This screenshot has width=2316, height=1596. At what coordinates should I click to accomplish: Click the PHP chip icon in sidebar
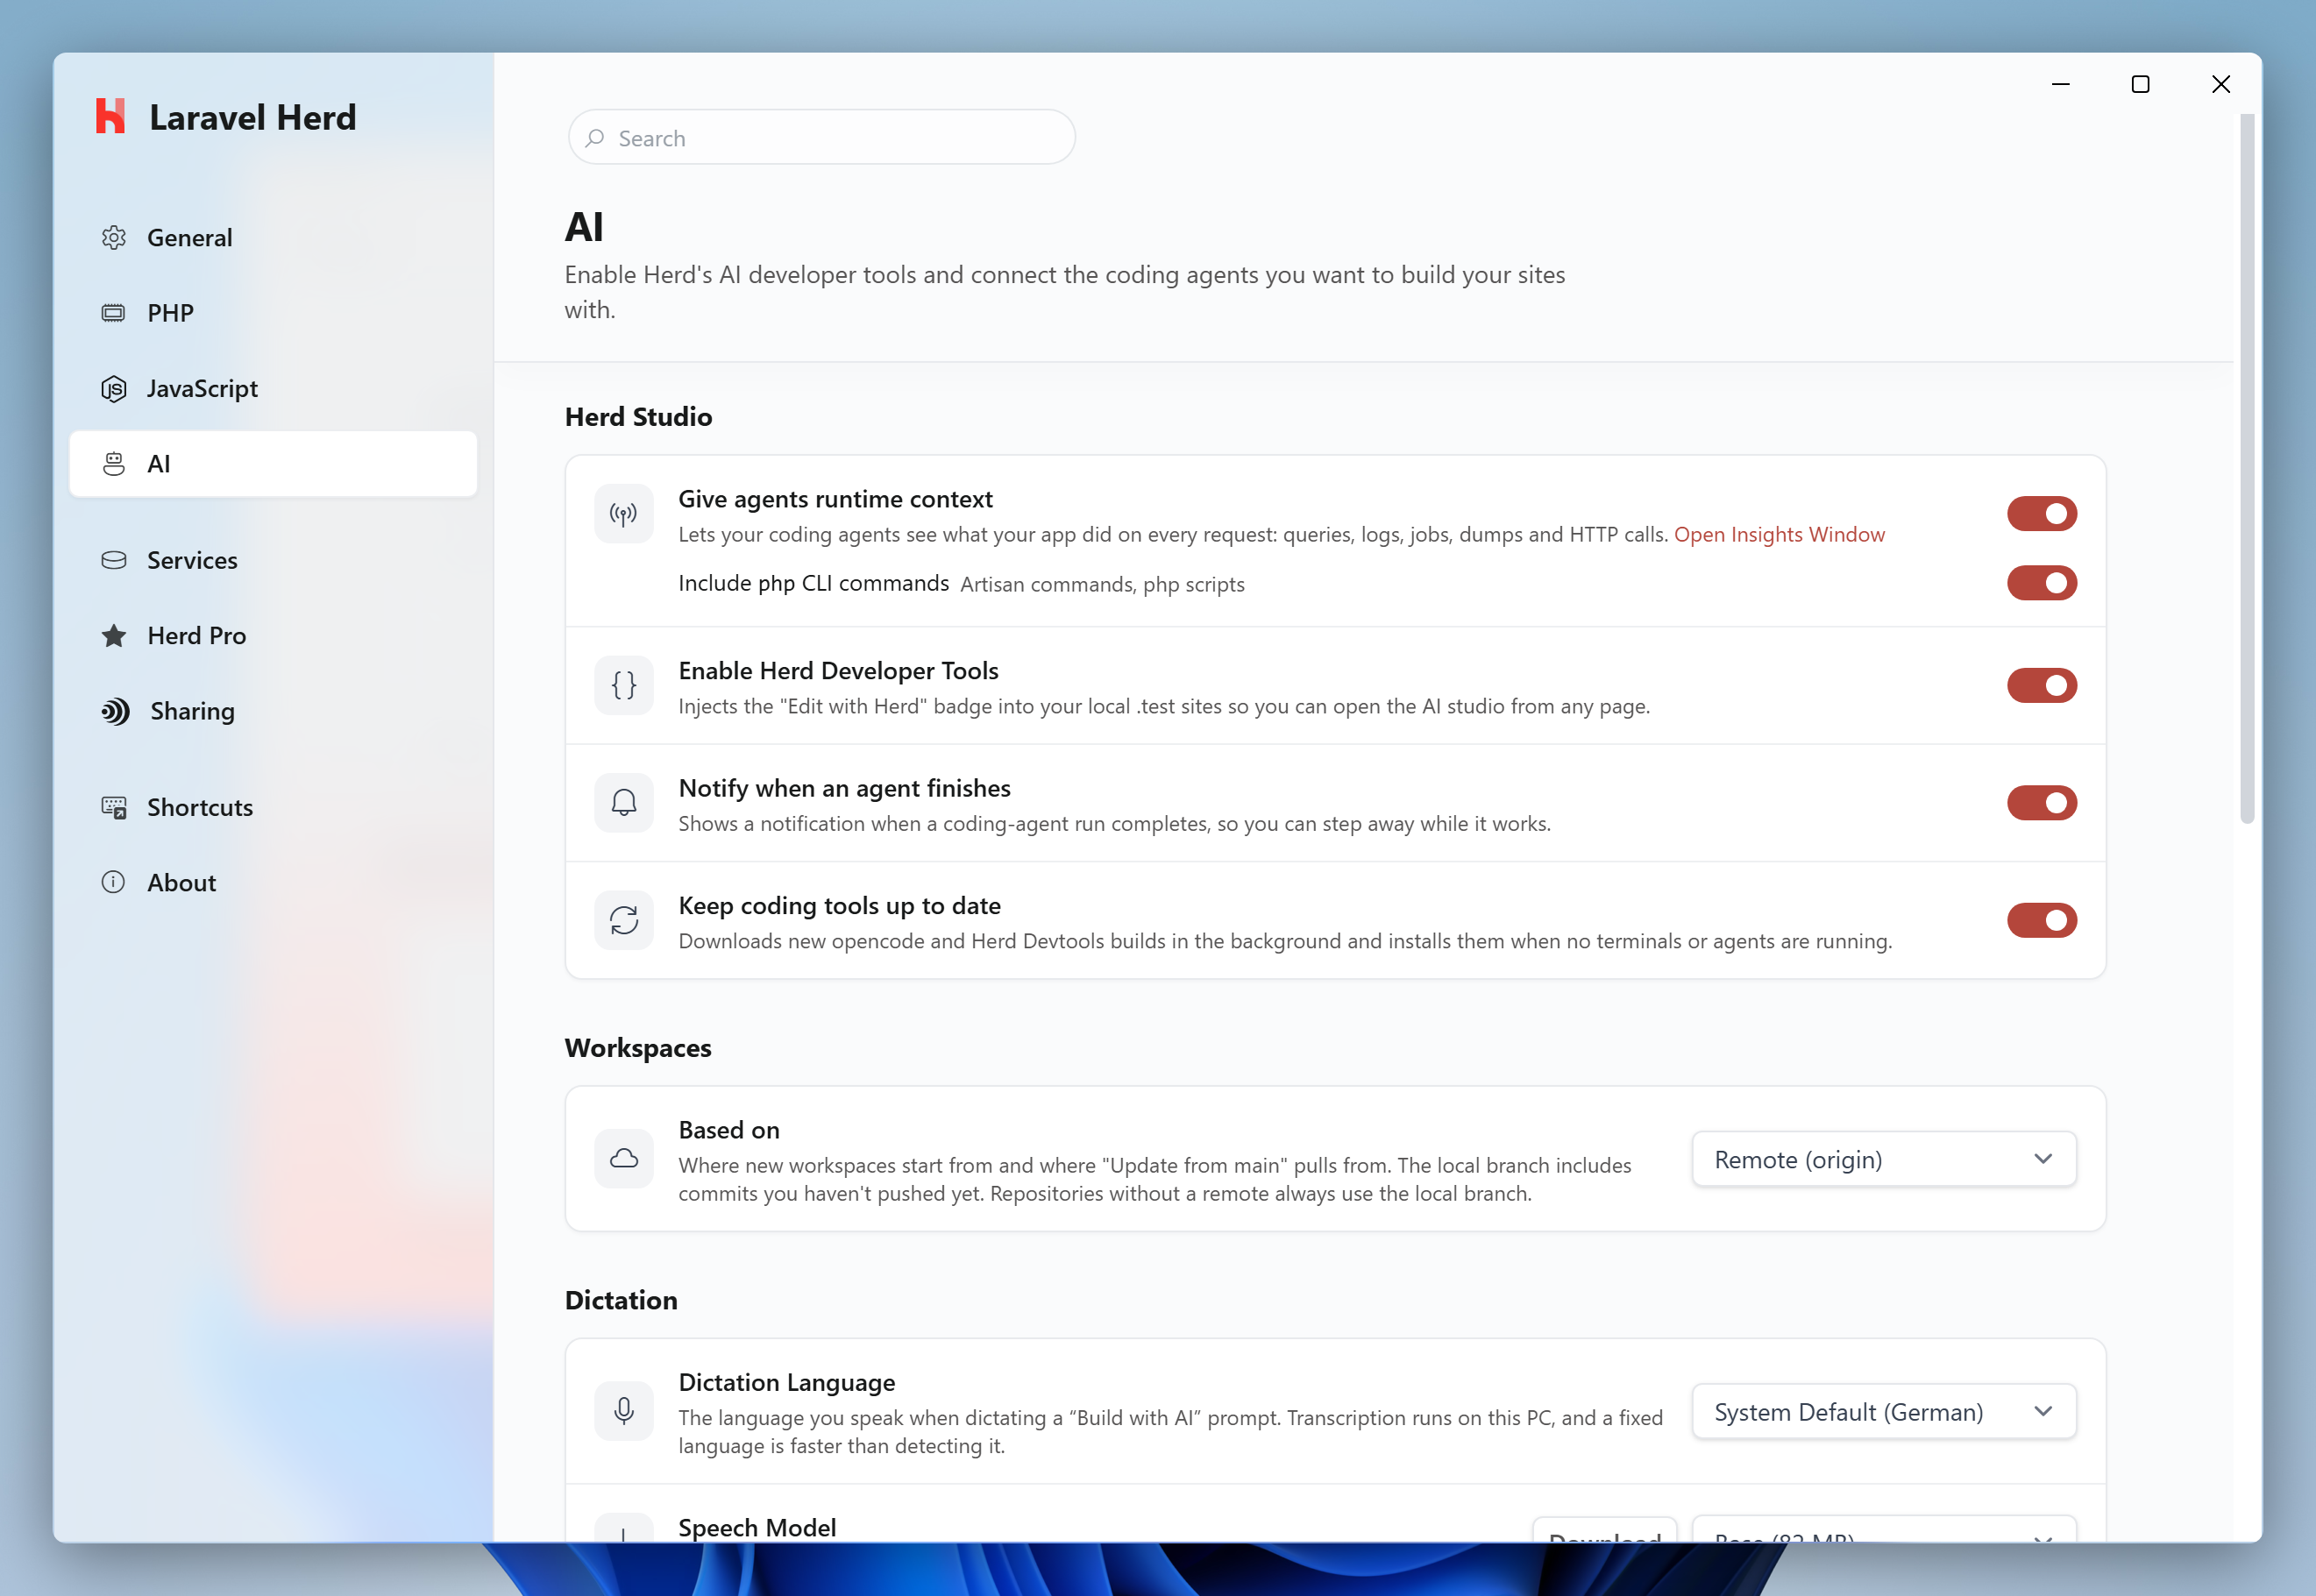114,313
